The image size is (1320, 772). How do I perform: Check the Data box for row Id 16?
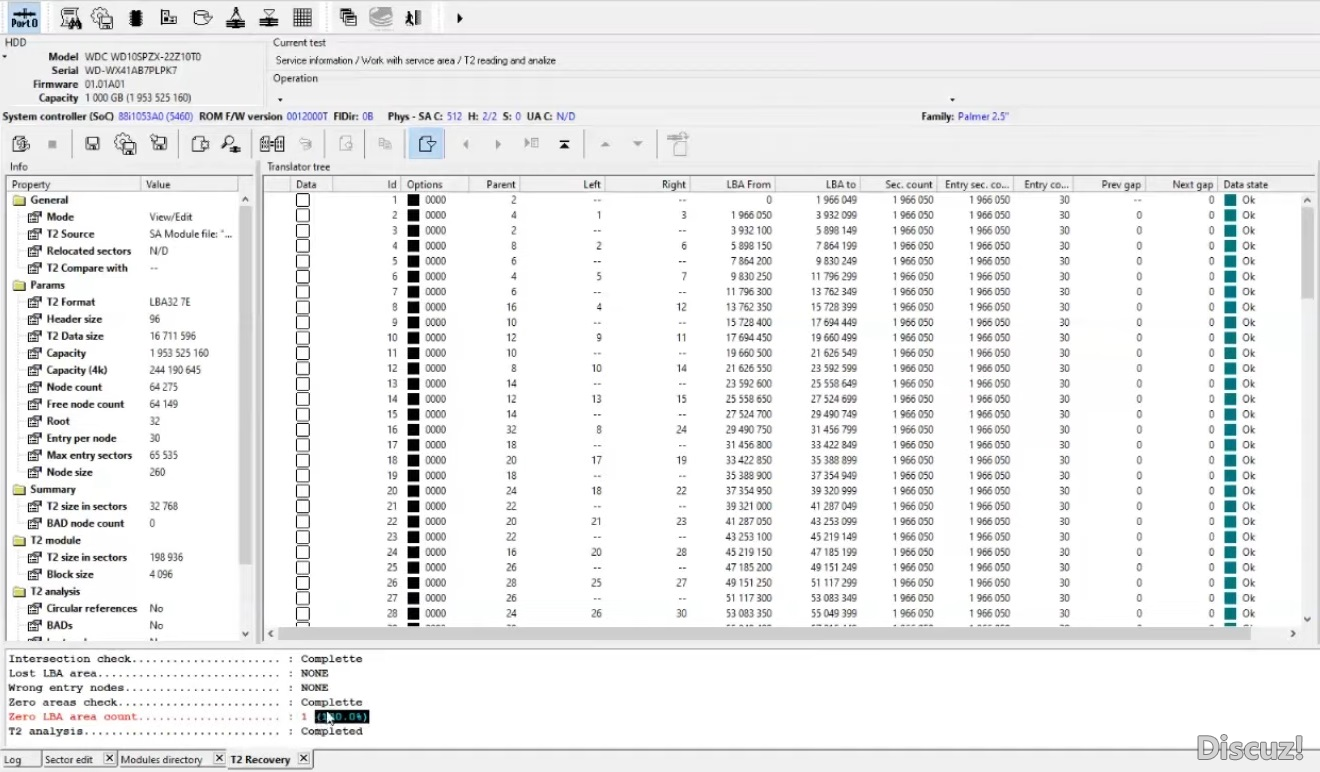[303, 429]
